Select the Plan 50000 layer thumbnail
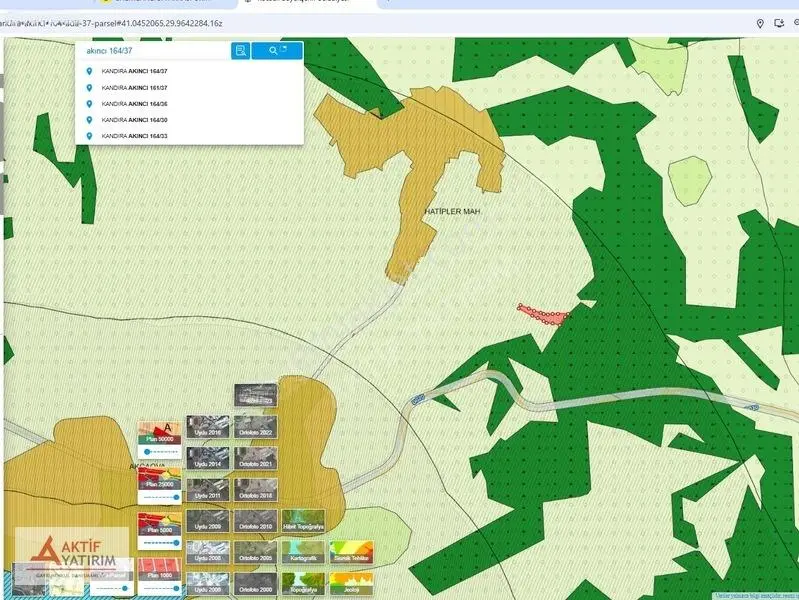The height and width of the screenshot is (600, 799). tap(159, 432)
